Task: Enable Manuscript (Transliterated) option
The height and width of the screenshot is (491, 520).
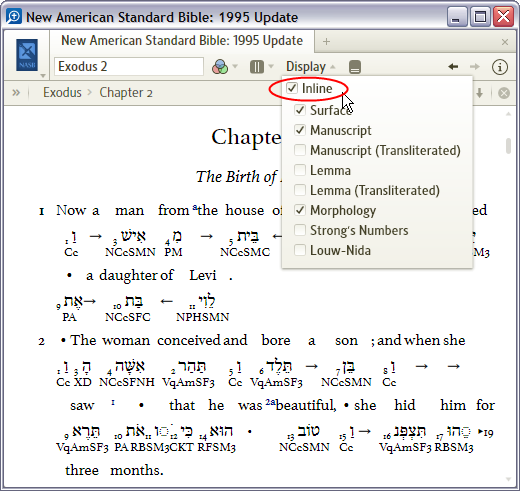Action: [300, 150]
